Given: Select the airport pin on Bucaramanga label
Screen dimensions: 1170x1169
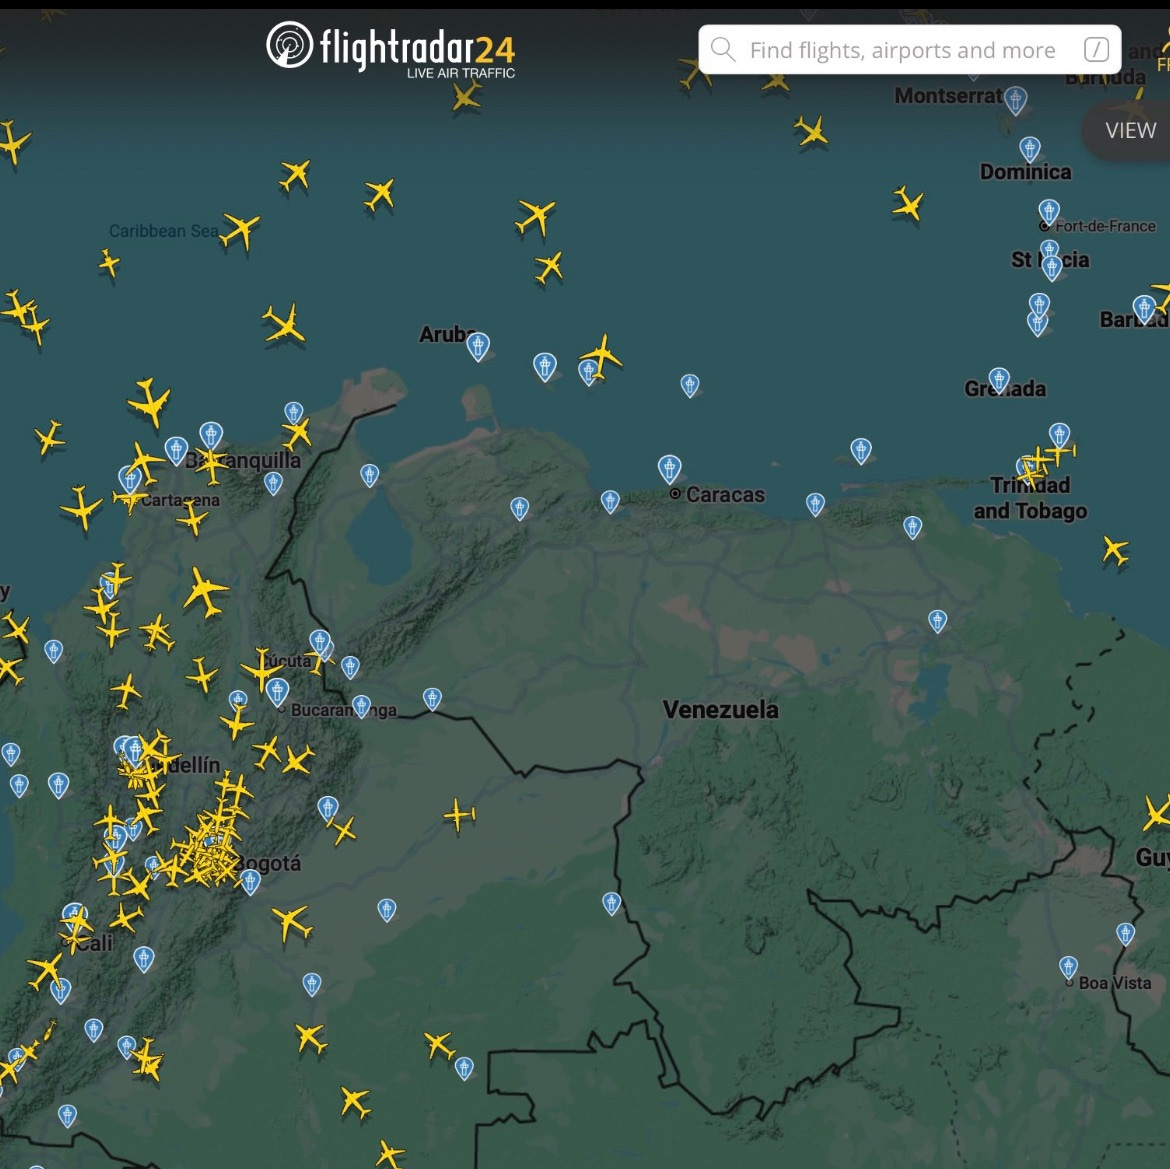Looking at the screenshot, I should click(x=361, y=706).
